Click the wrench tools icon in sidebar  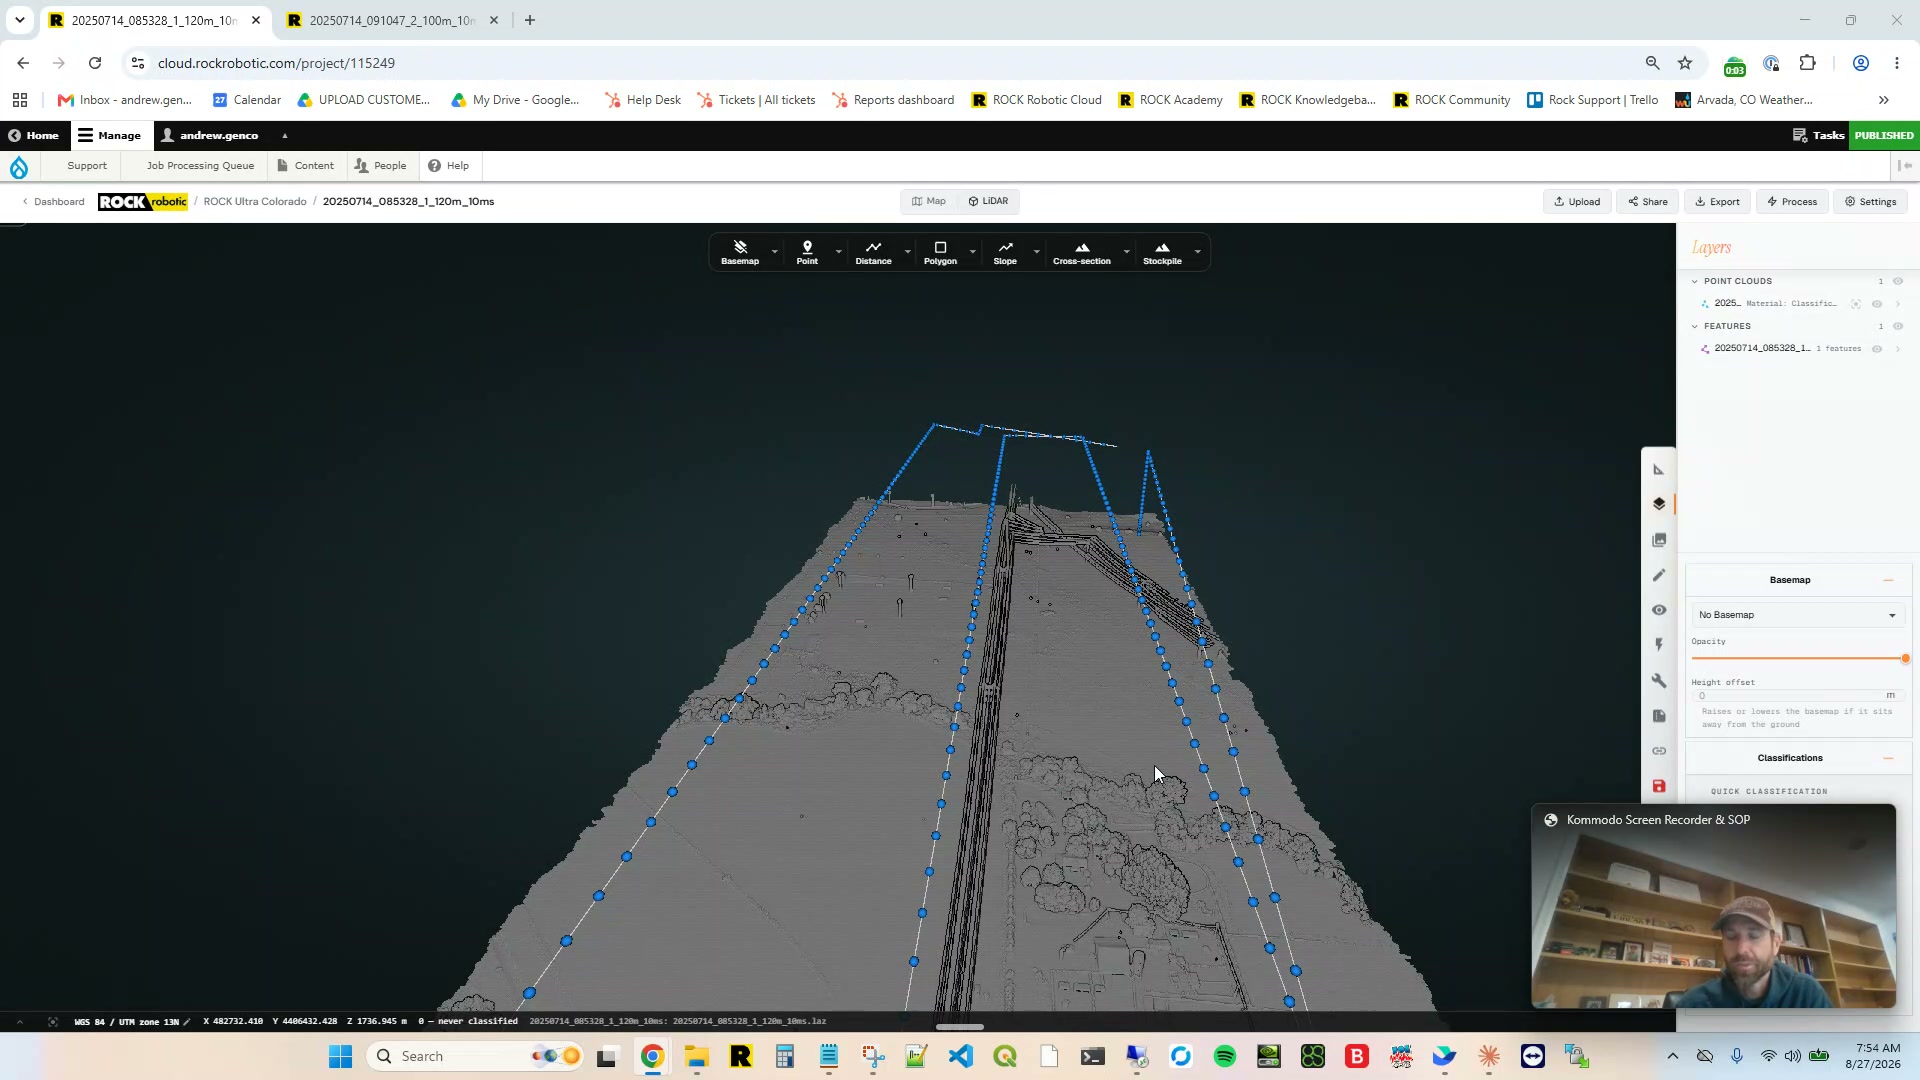coord(1659,680)
